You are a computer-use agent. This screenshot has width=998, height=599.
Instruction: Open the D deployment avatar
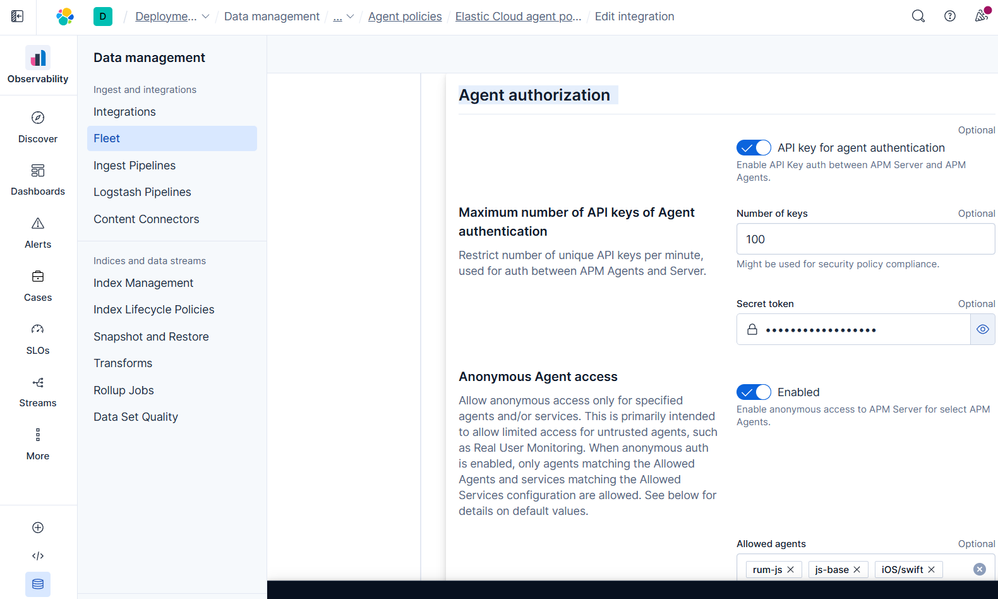[x=102, y=17]
